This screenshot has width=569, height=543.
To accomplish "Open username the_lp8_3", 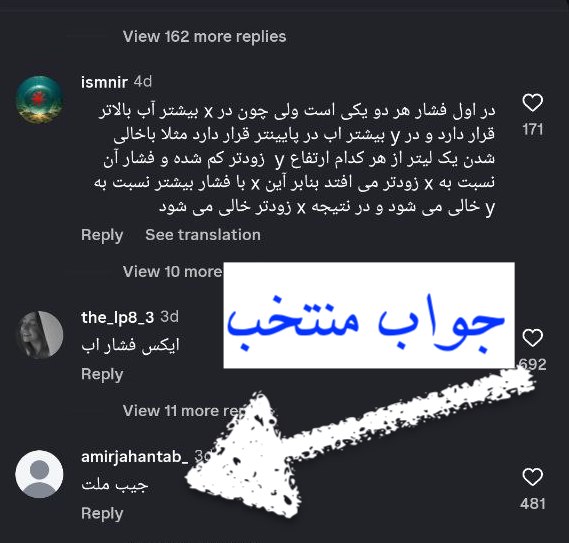I will pyautogui.click(x=118, y=318).
